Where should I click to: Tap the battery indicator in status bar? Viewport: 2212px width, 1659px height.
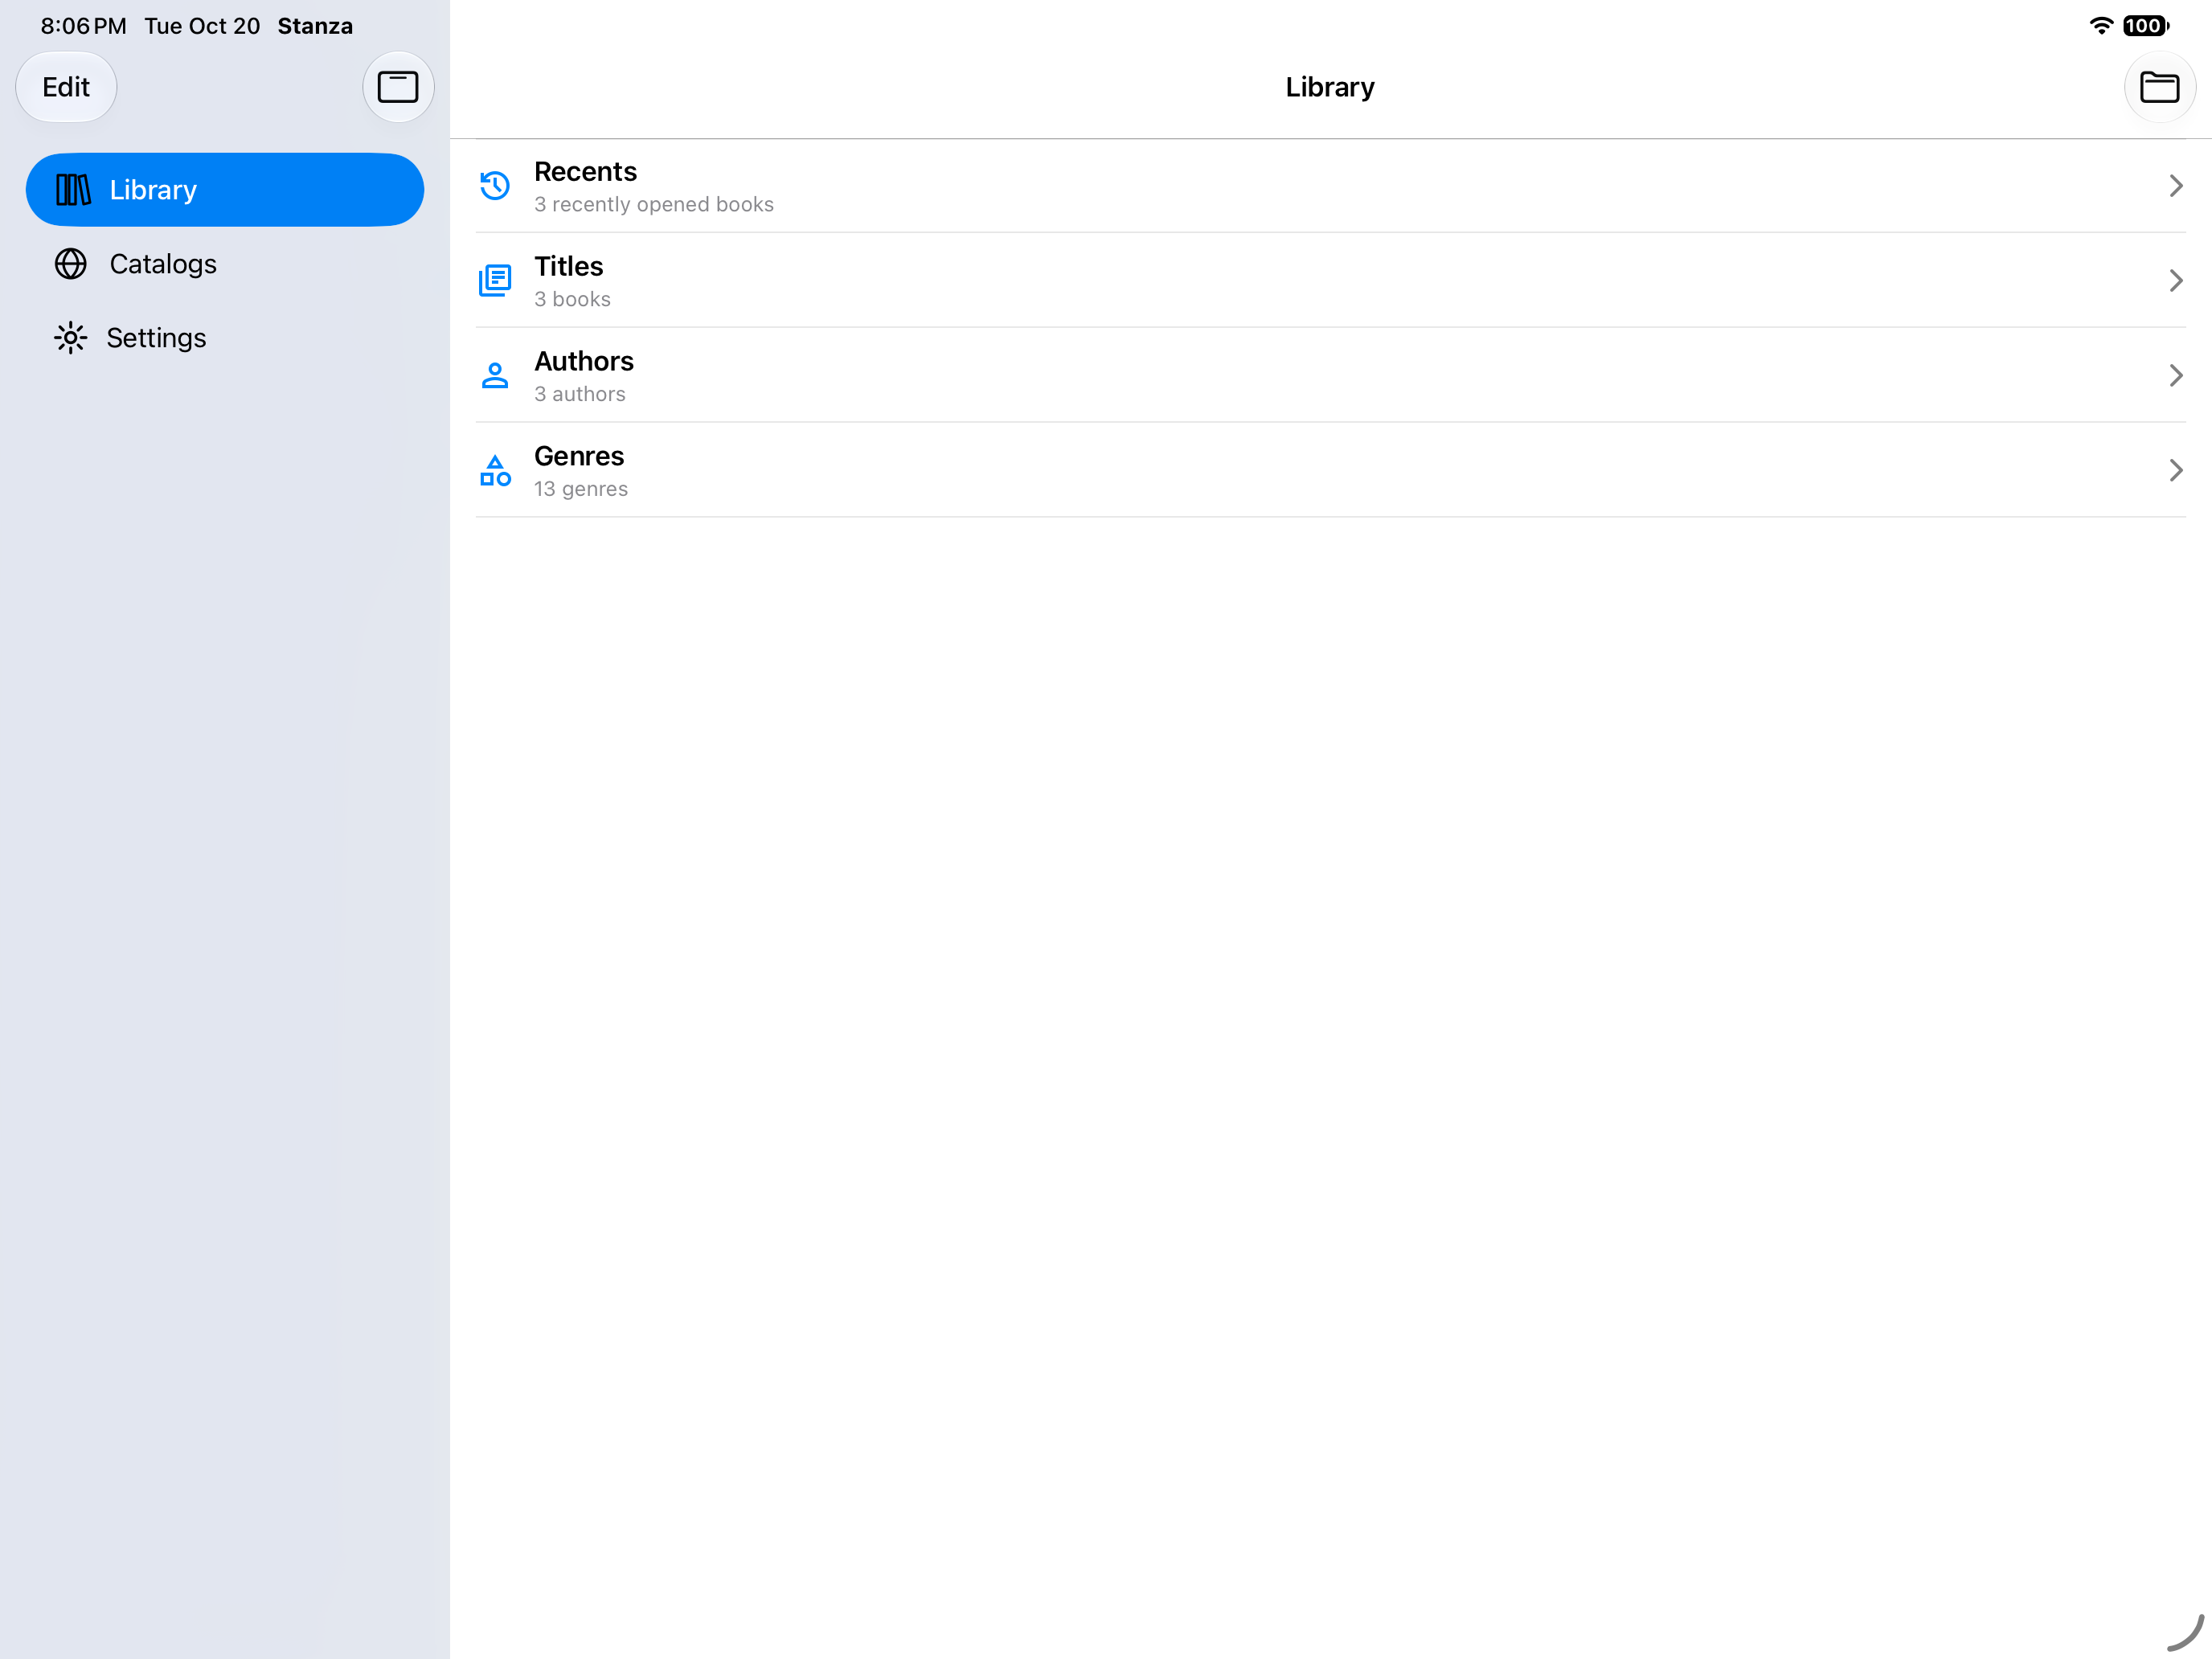pyautogui.click(x=2145, y=26)
